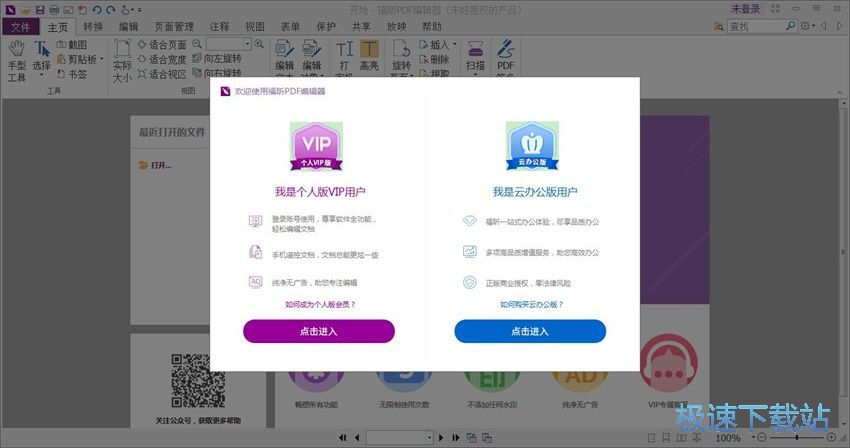Expand the ribbon zoom percentage combo box
Image resolution: width=850 pixels, height=448 pixels.
248,44
